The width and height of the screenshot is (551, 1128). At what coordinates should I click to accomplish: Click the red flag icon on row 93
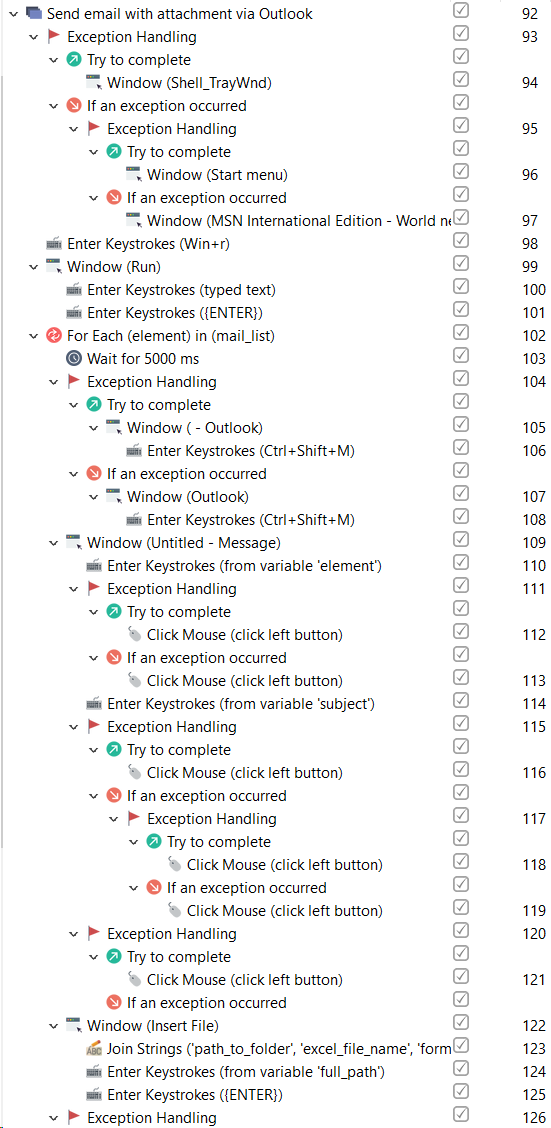coord(53,37)
